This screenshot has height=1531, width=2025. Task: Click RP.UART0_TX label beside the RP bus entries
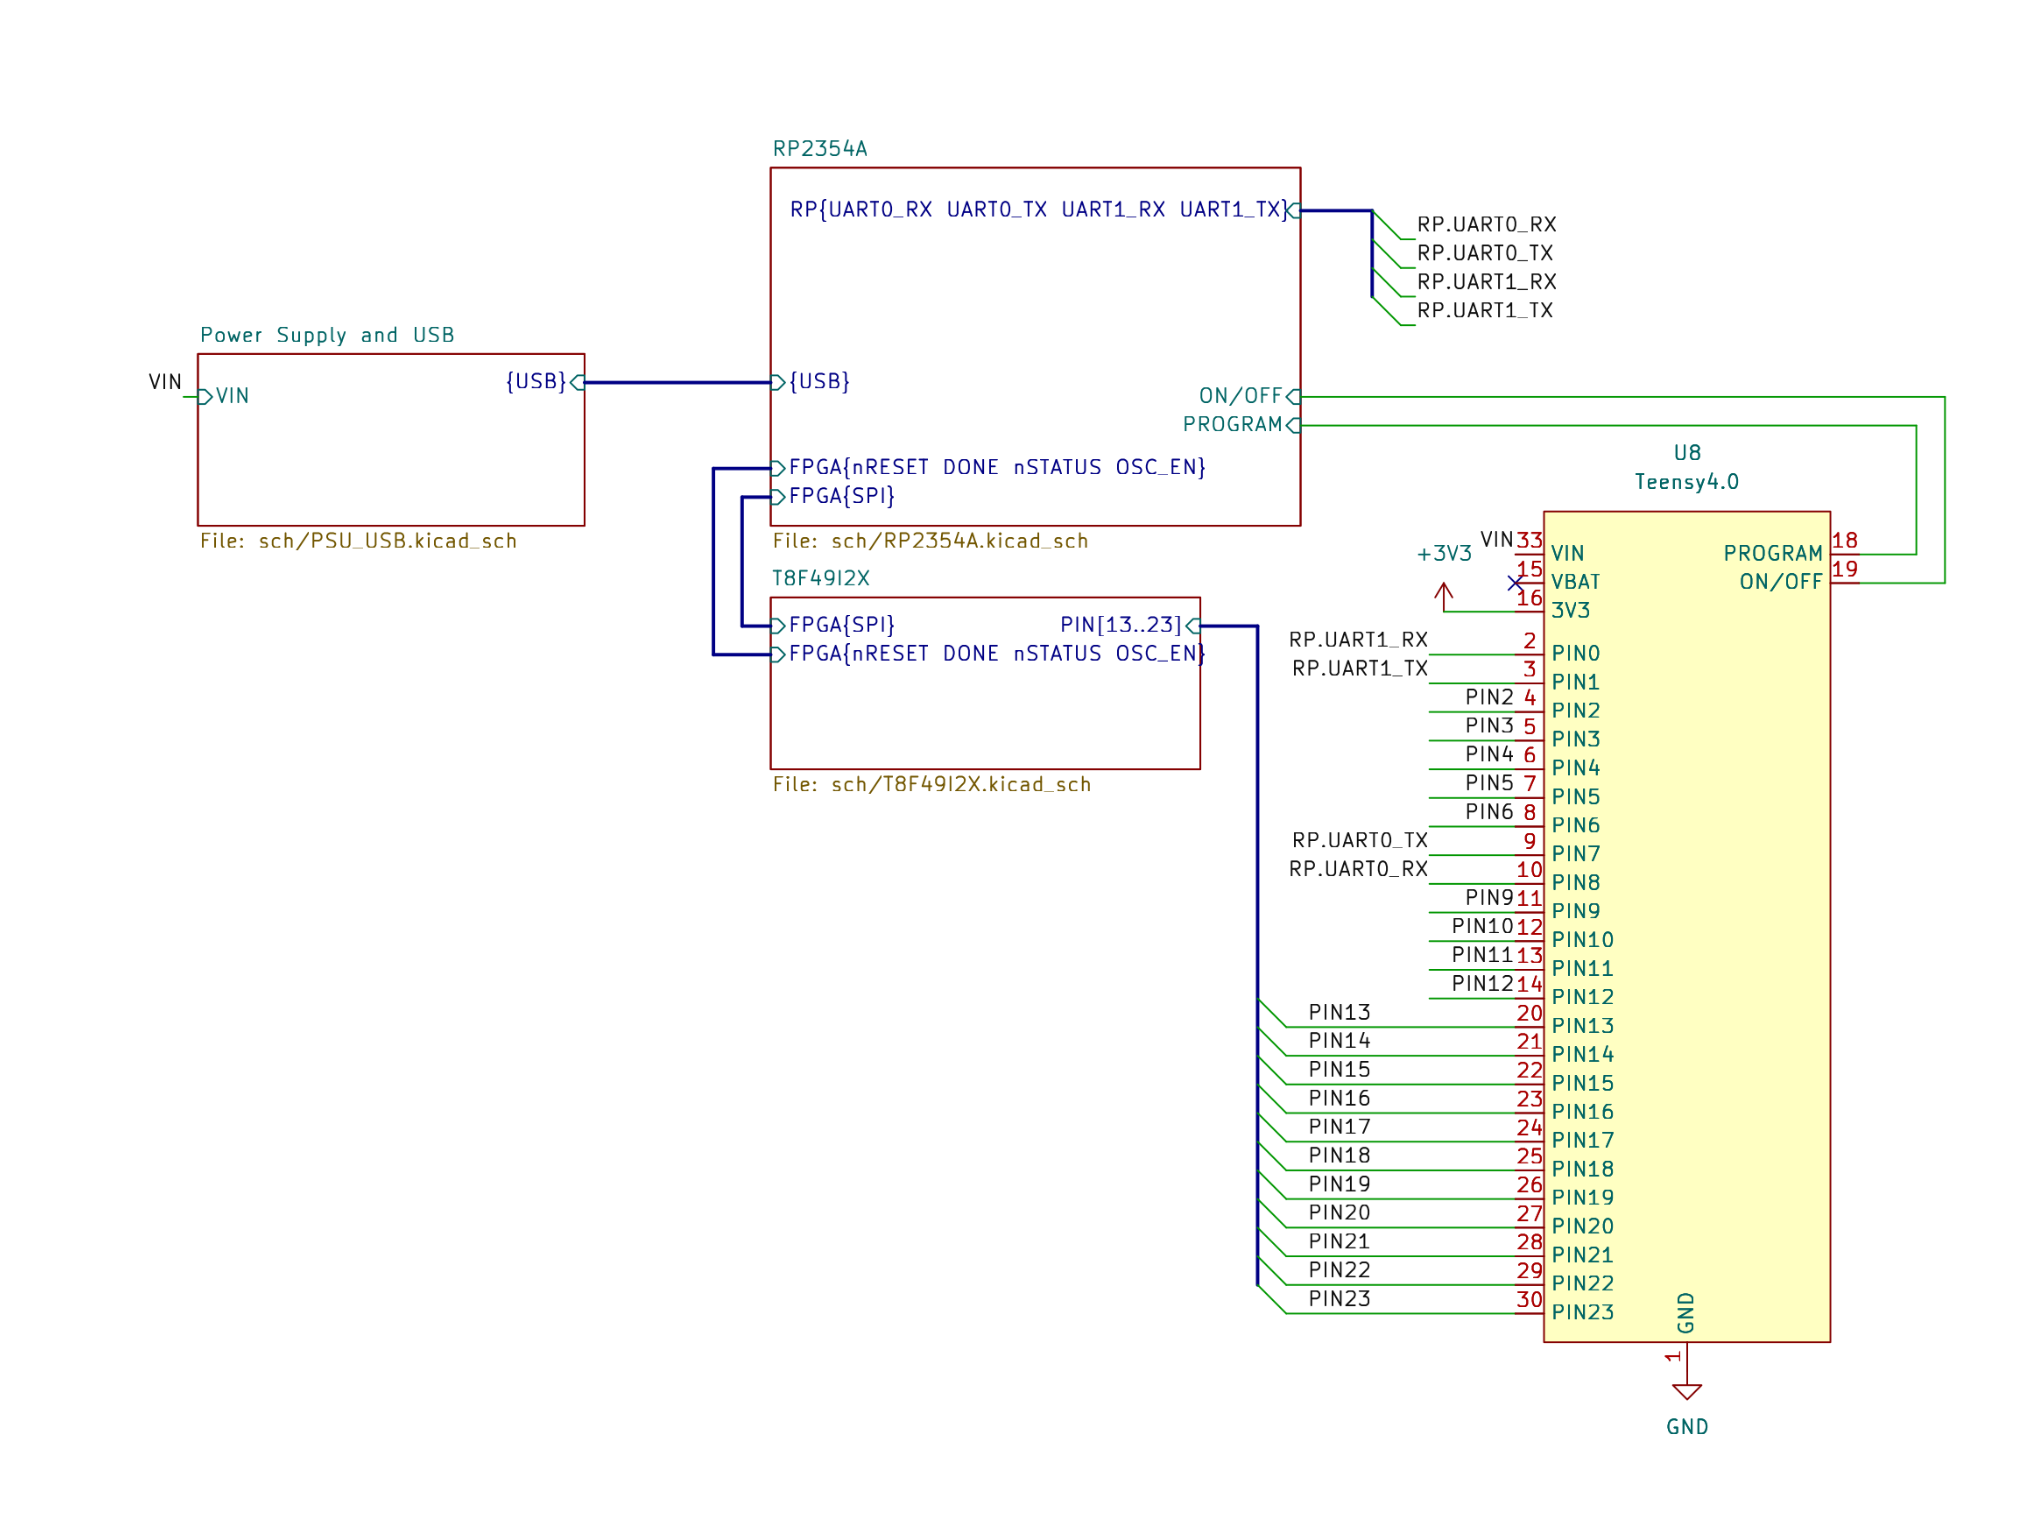pyautogui.click(x=1485, y=254)
